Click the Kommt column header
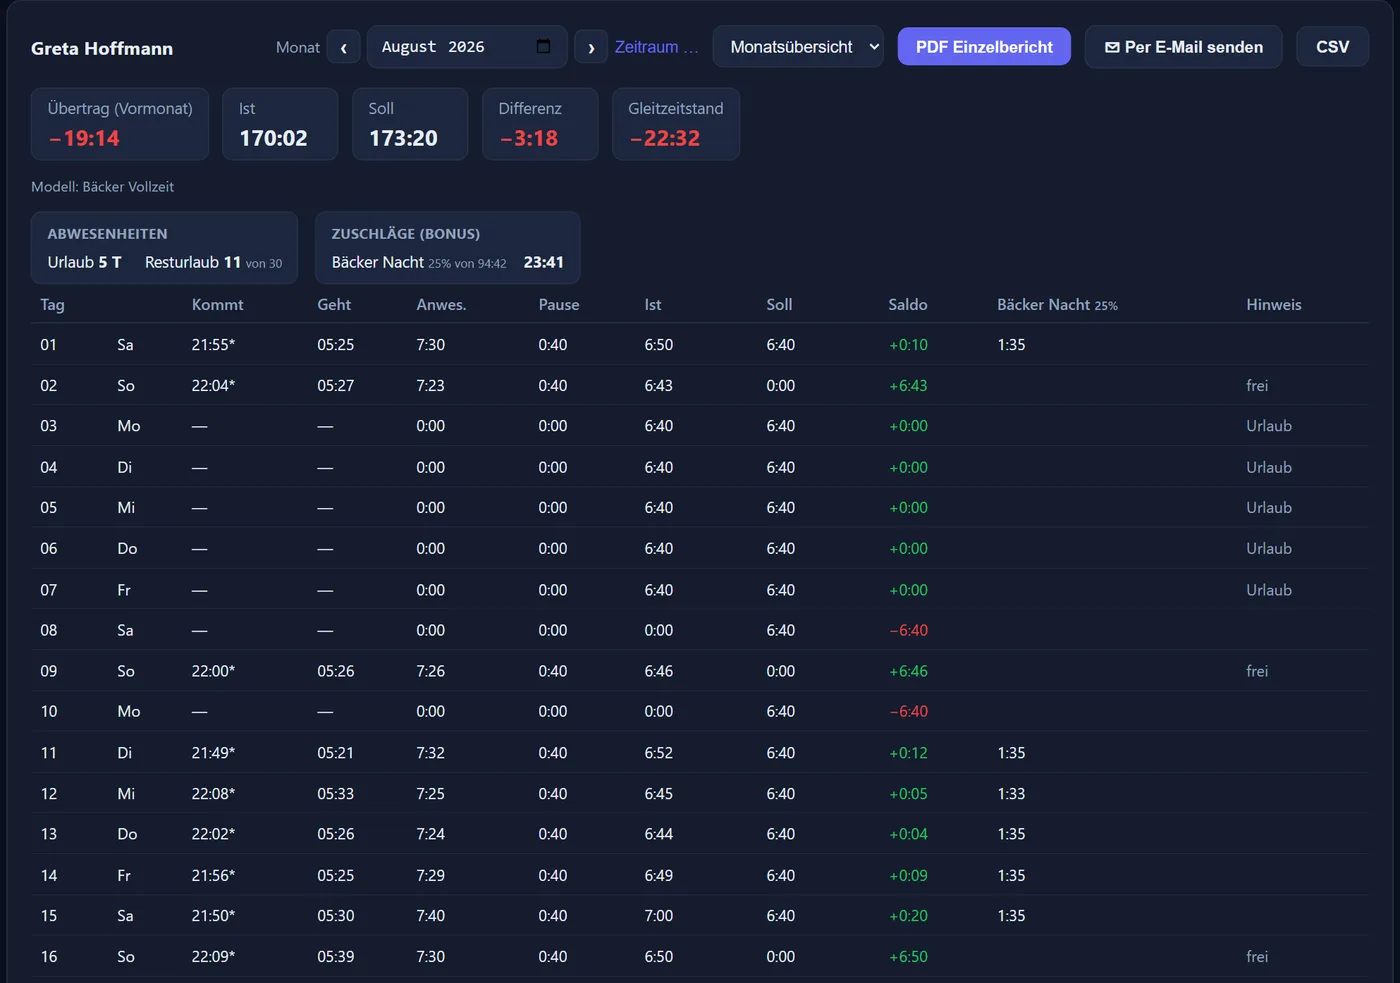This screenshot has width=1400, height=983. 218,305
